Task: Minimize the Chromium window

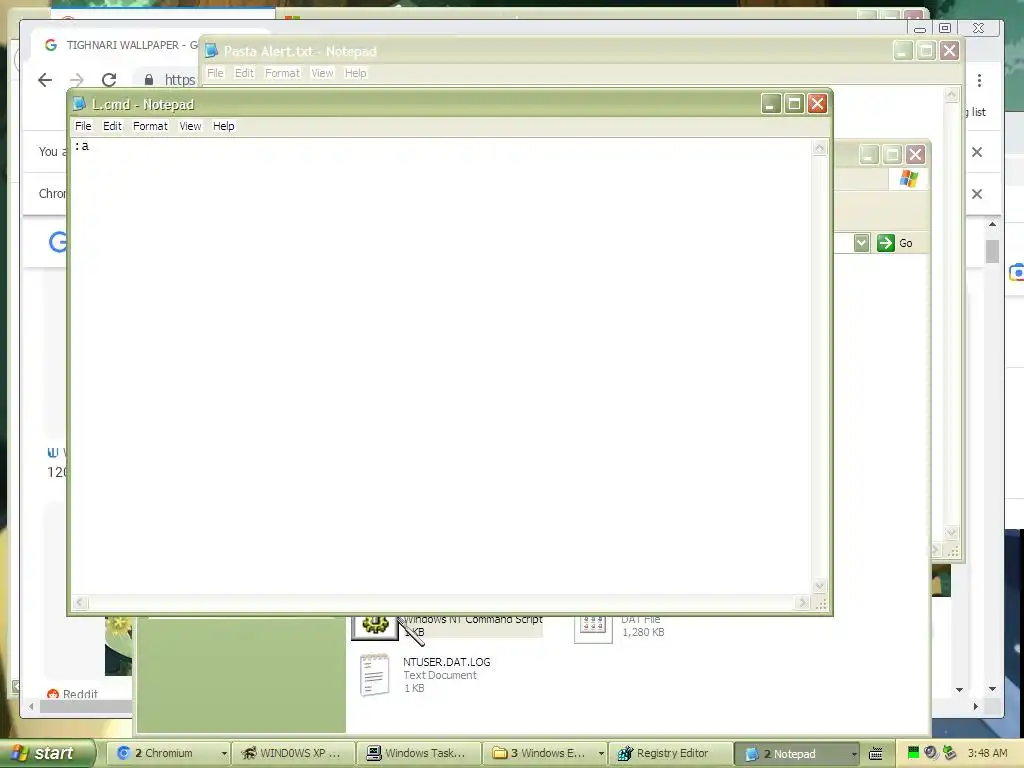Action: (x=920, y=29)
